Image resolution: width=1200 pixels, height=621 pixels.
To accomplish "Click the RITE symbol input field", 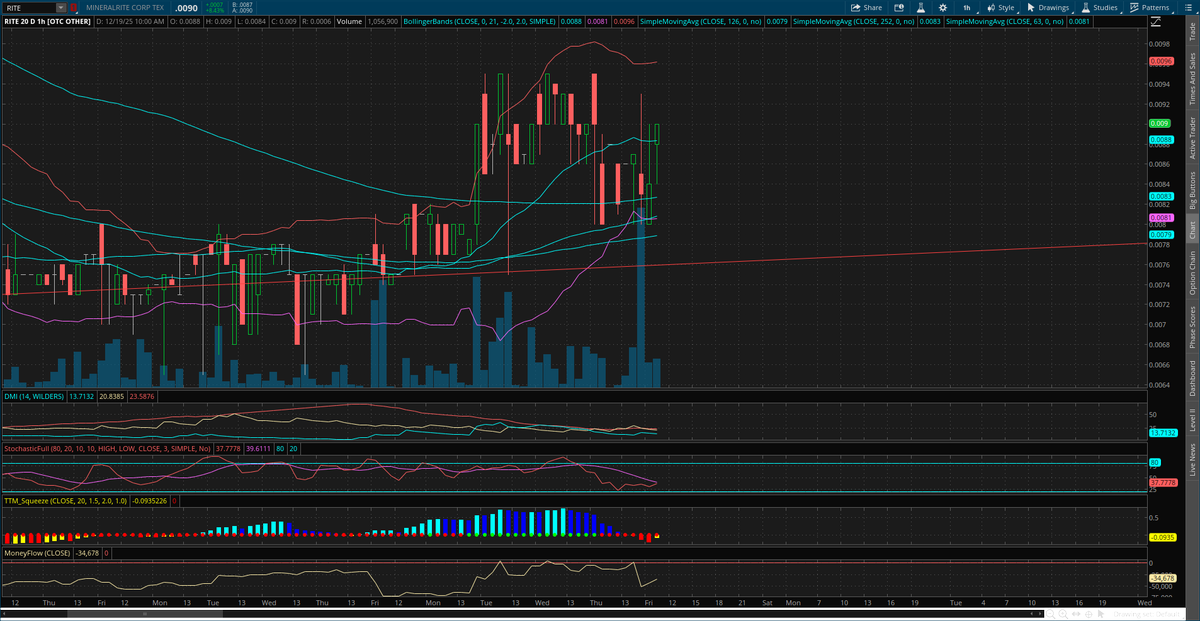I will 29,7.
